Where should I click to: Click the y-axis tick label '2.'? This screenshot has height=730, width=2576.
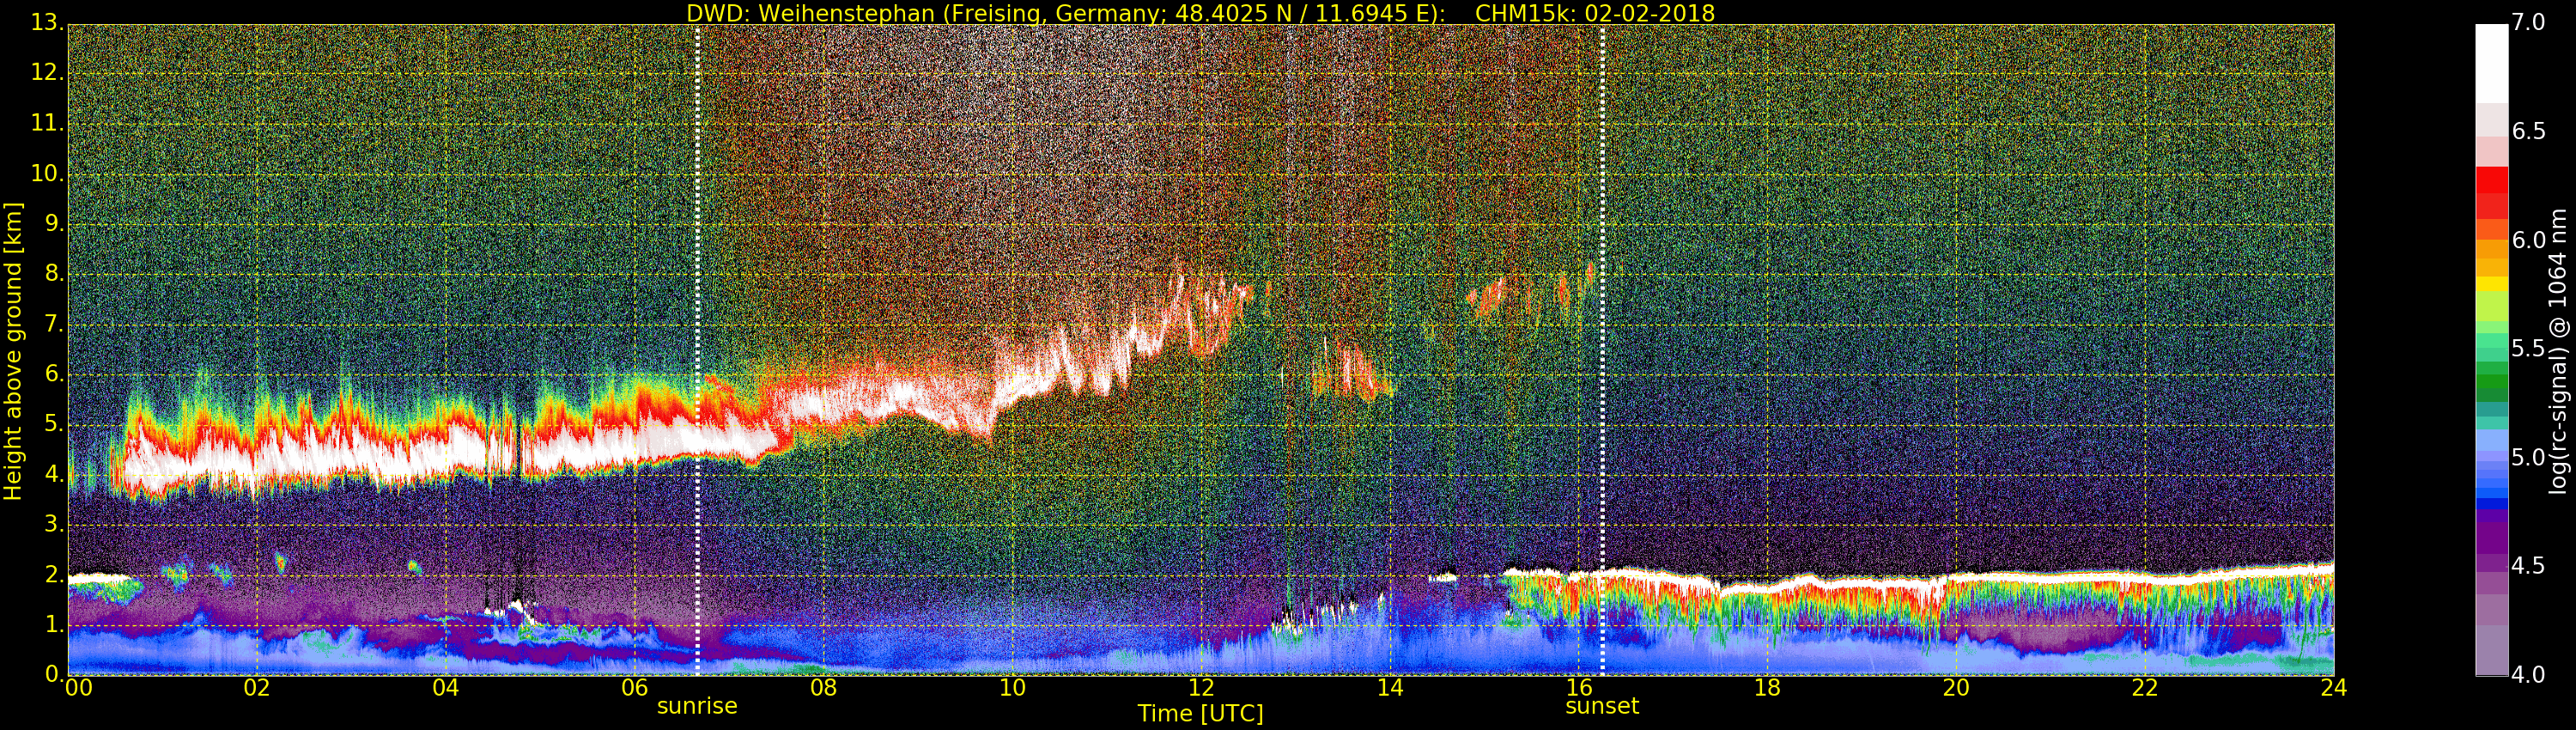54,575
